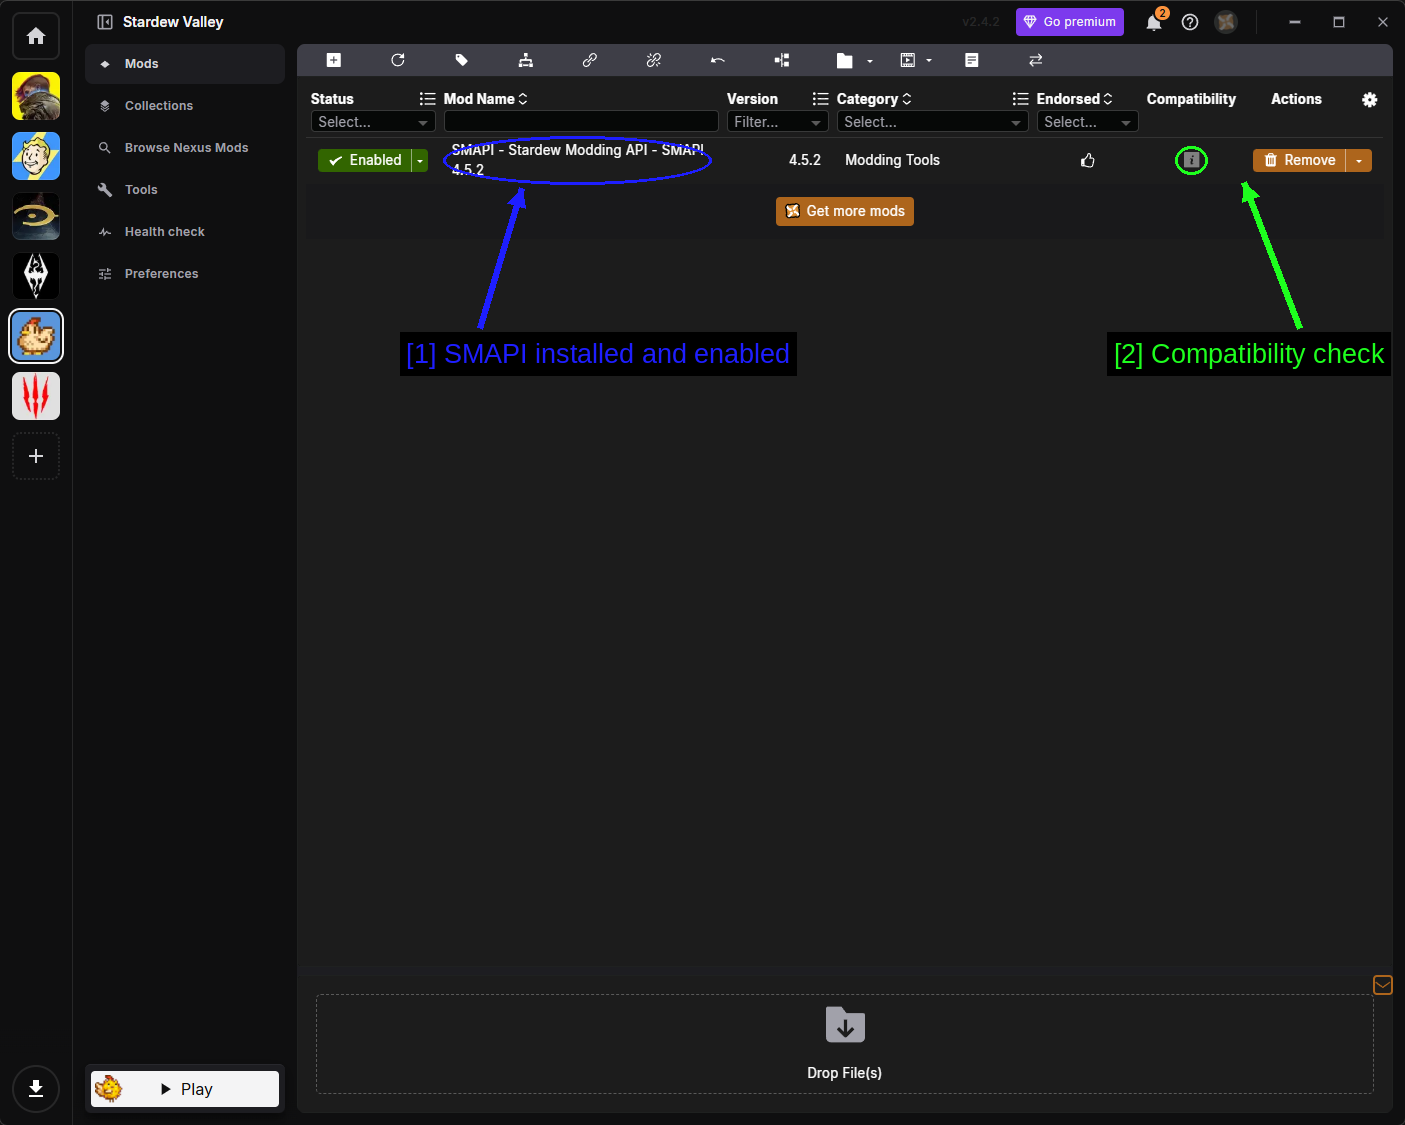The height and width of the screenshot is (1125, 1405).
Task: Click the deploy mods link icon
Action: tap(590, 60)
